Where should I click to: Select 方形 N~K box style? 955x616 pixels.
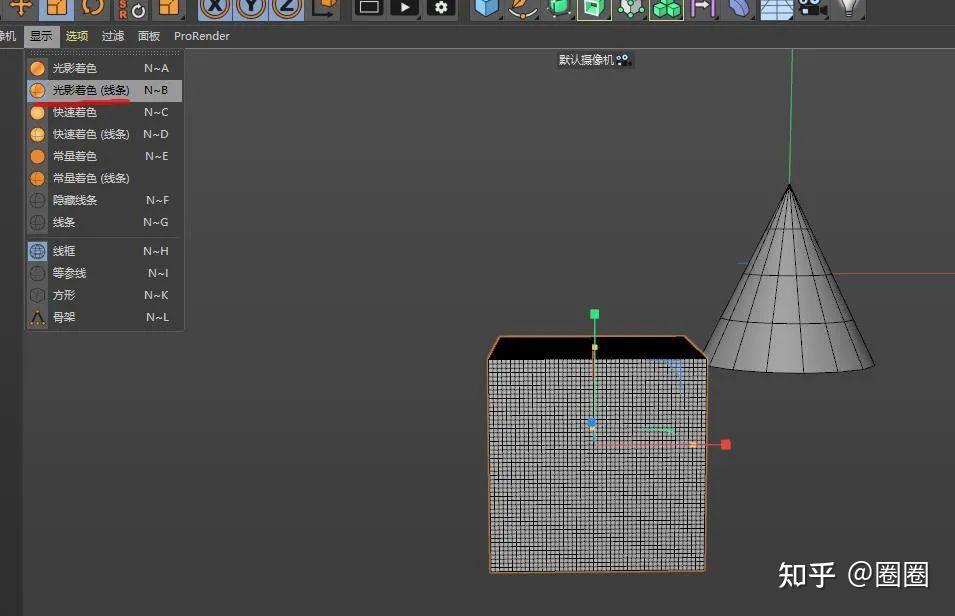coord(104,295)
